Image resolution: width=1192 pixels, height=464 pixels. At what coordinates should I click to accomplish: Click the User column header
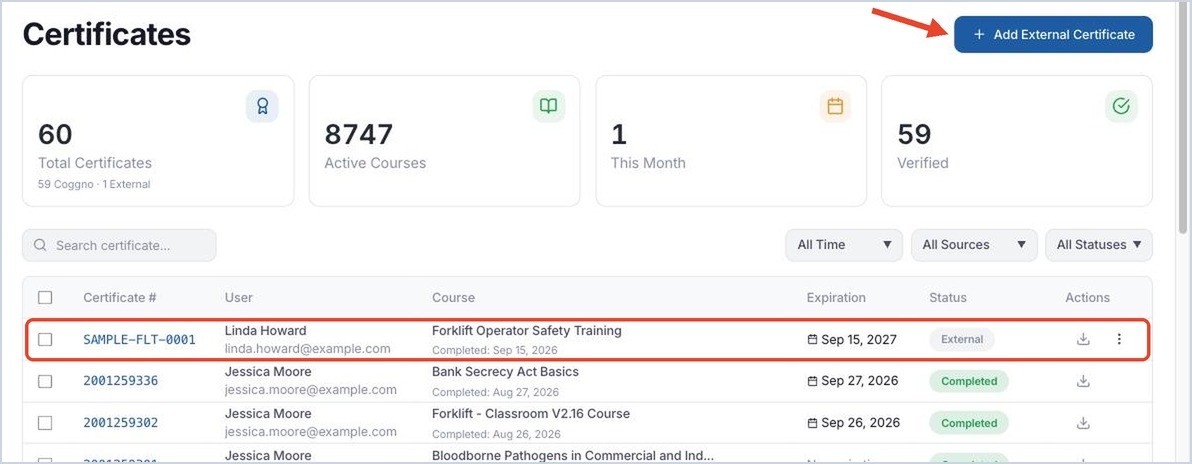[x=239, y=297]
